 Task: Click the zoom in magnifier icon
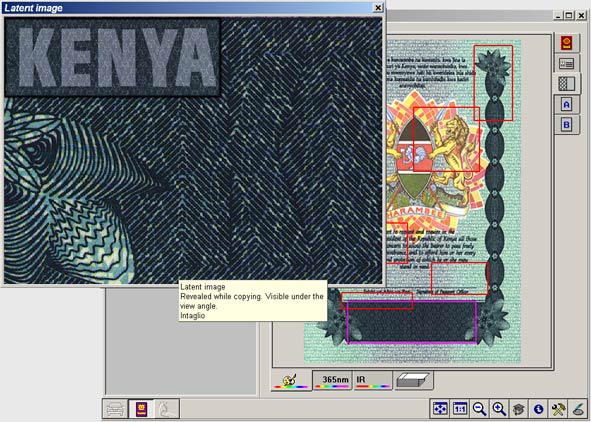499,408
